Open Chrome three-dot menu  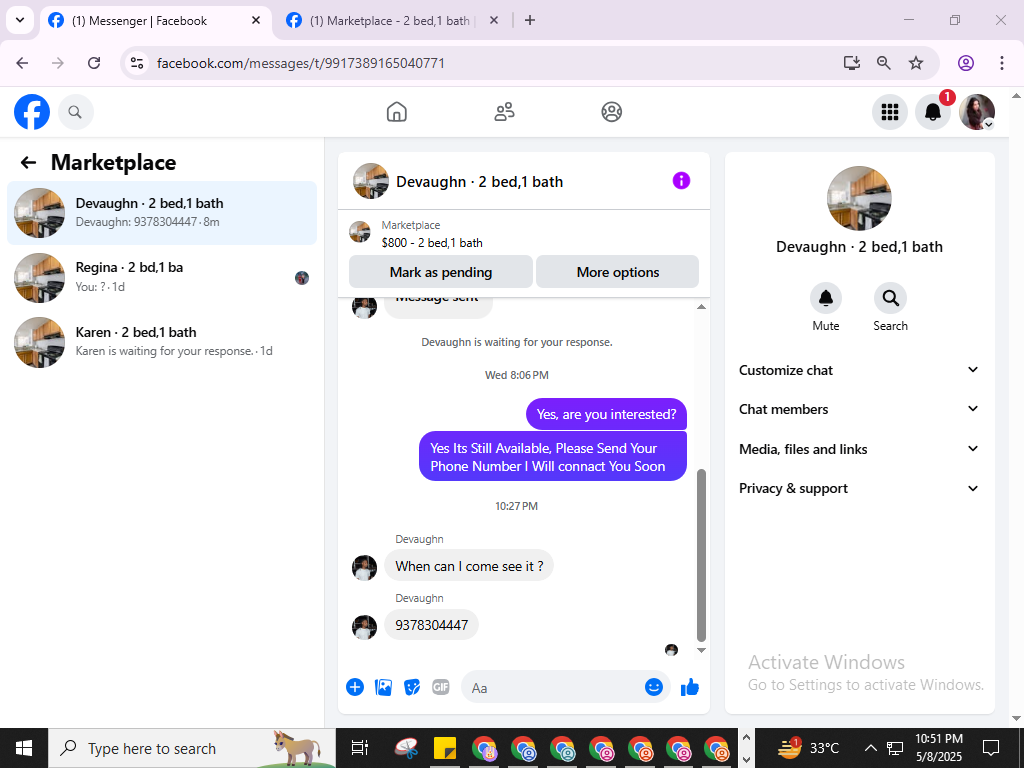(x=1002, y=63)
